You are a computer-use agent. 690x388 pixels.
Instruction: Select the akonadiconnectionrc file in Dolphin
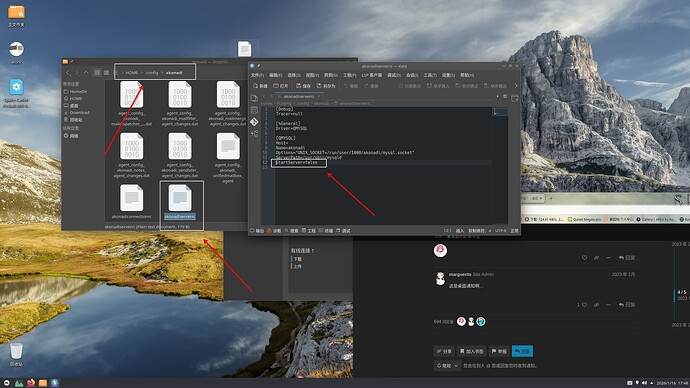[132, 202]
